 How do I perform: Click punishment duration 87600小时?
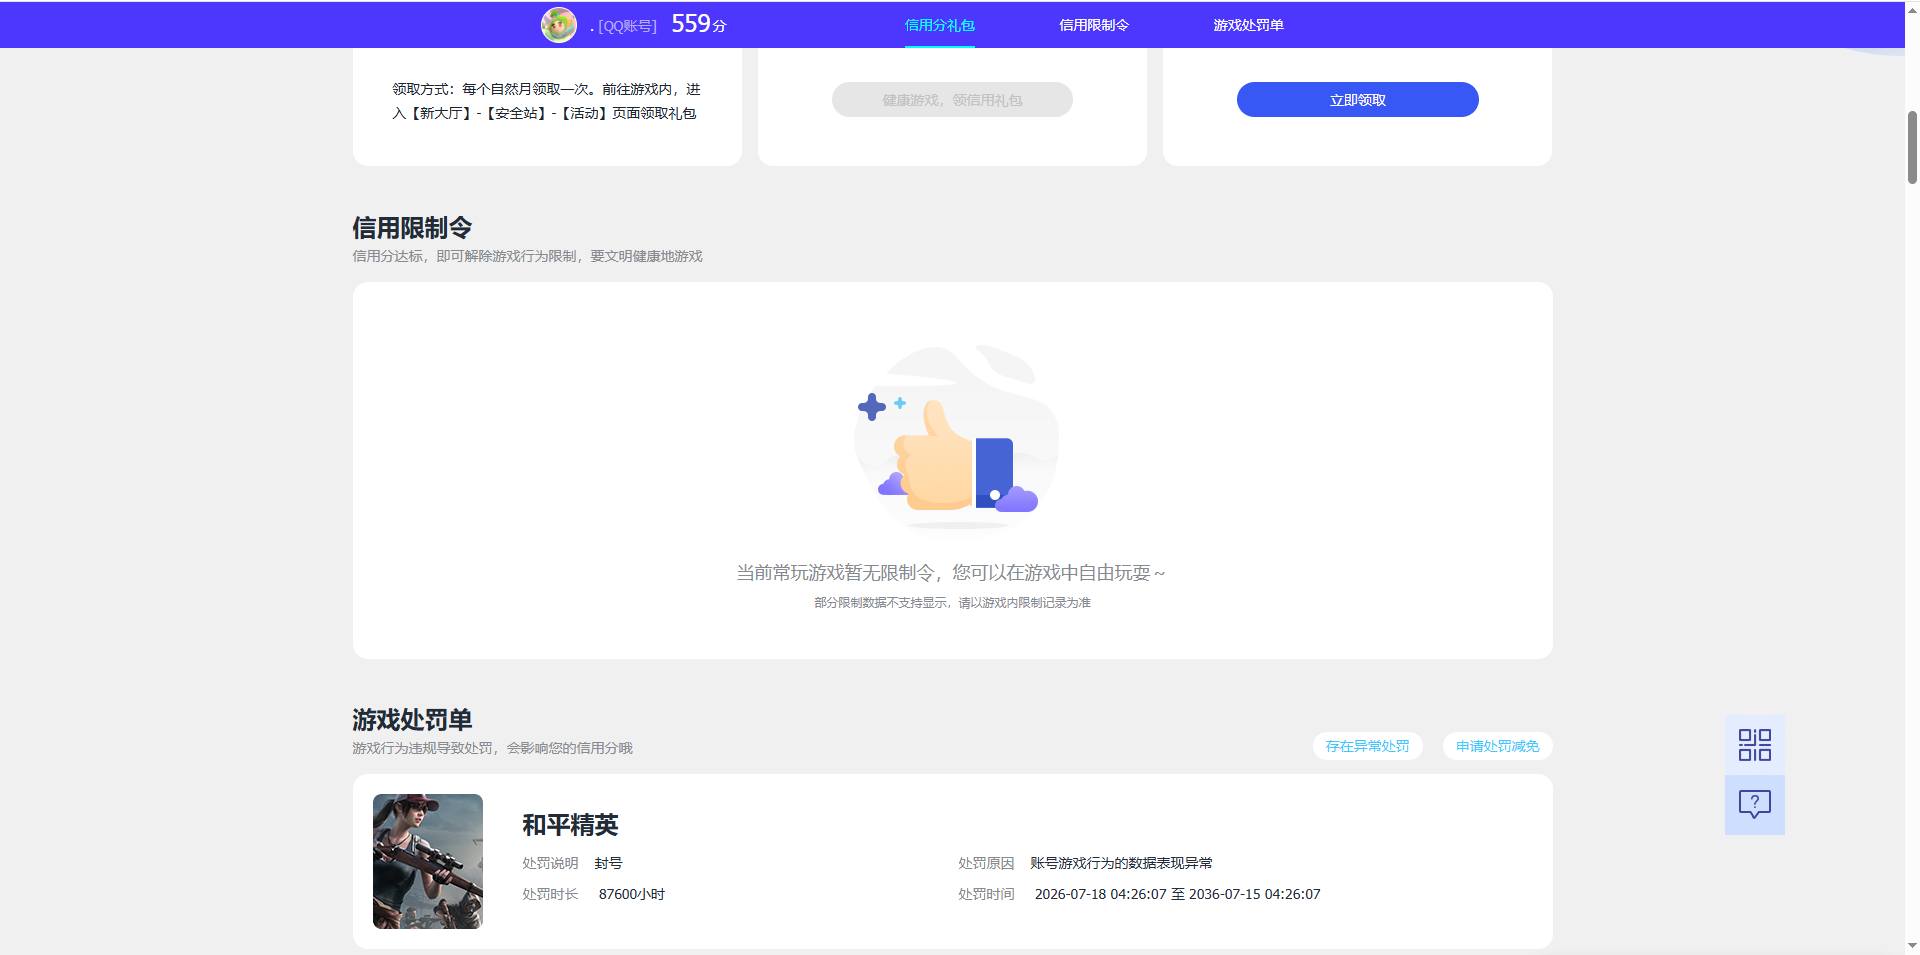[x=632, y=894]
